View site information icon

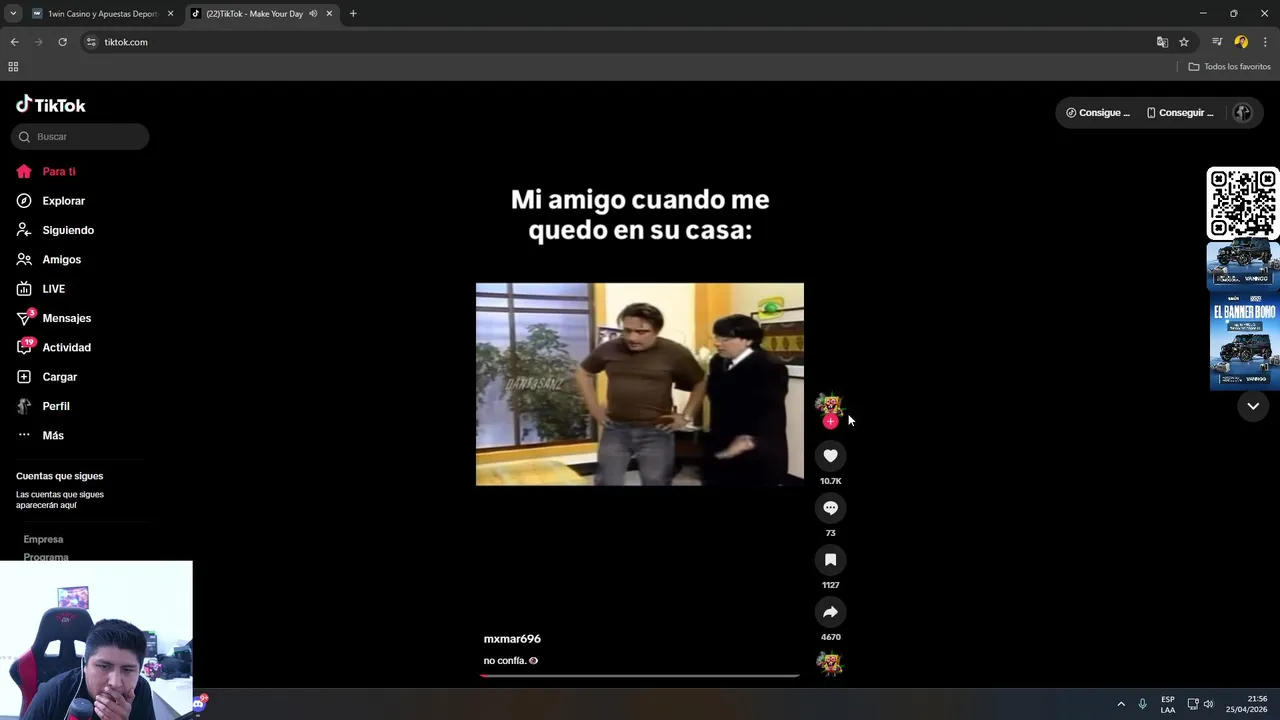[x=91, y=42]
